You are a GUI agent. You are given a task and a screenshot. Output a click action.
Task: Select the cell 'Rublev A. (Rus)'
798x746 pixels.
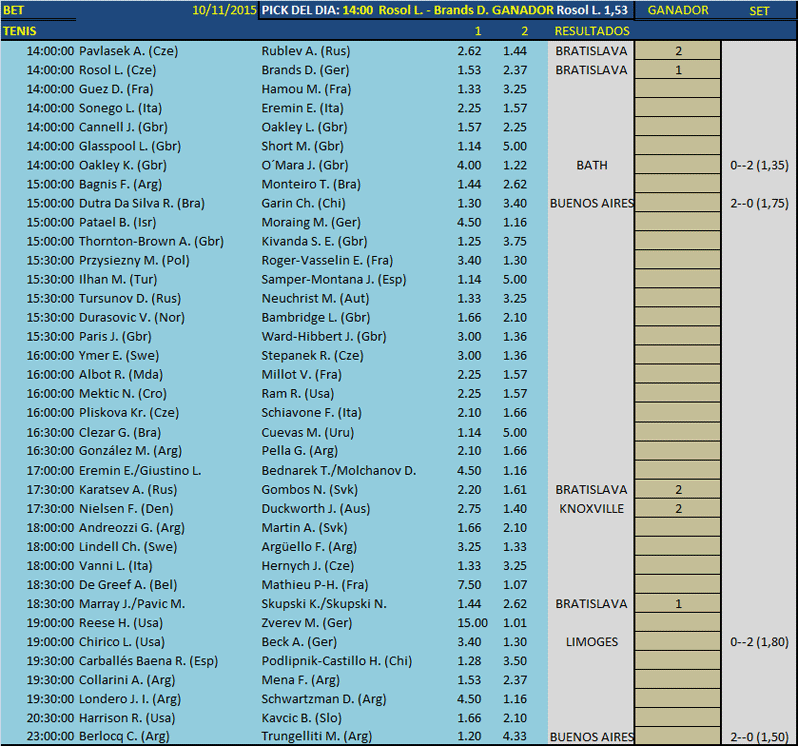coord(306,51)
